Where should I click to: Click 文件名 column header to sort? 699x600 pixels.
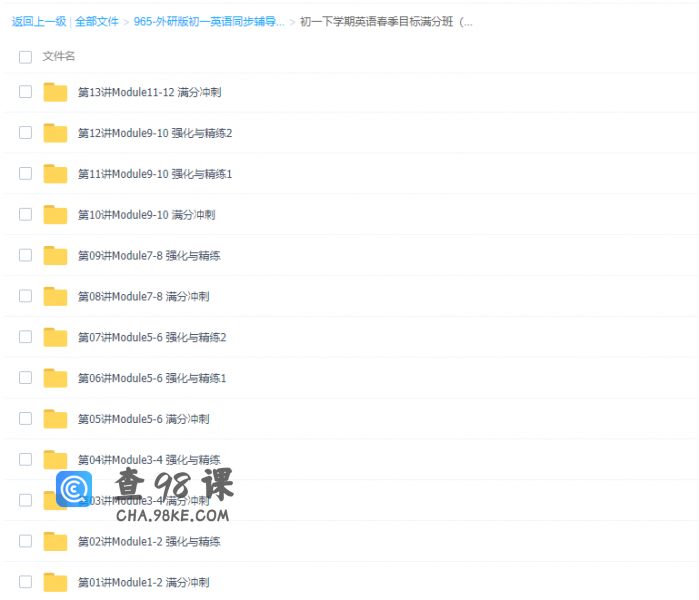(x=58, y=57)
